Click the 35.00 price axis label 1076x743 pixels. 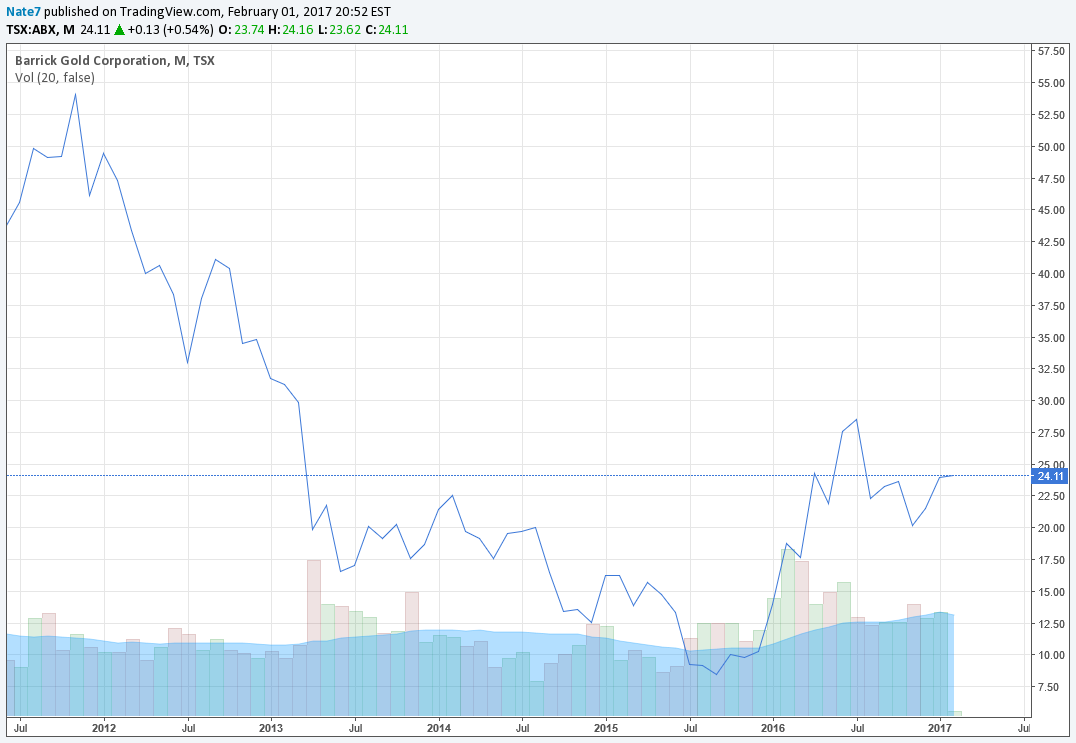point(1051,338)
